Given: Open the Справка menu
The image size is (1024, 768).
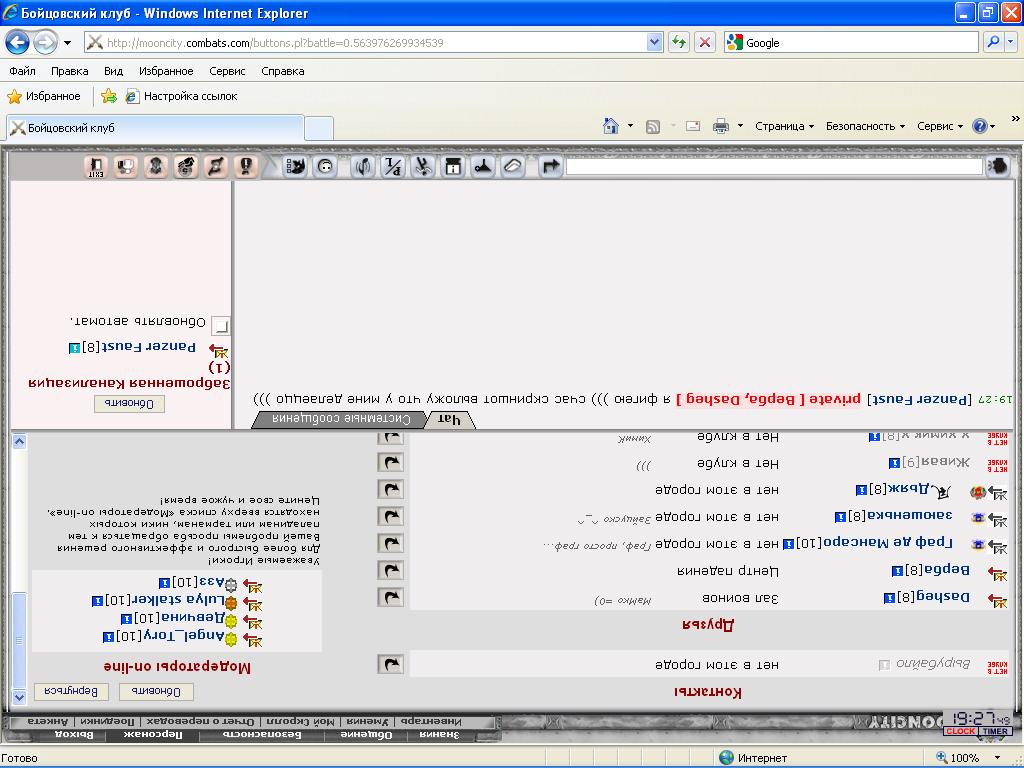Looking at the screenshot, I should tap(283, 71).
